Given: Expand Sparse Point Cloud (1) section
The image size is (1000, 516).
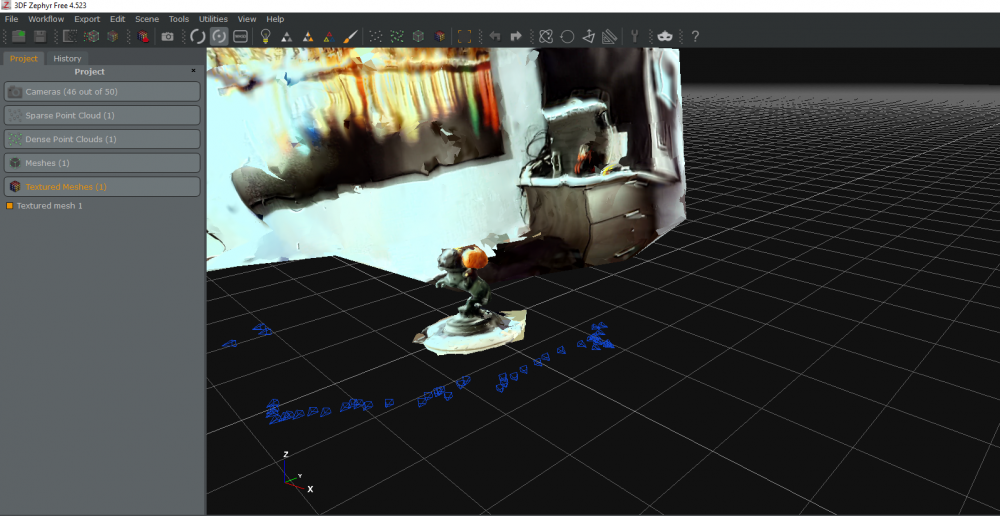Looking at the screenshot, I should [x=102, y=115].
